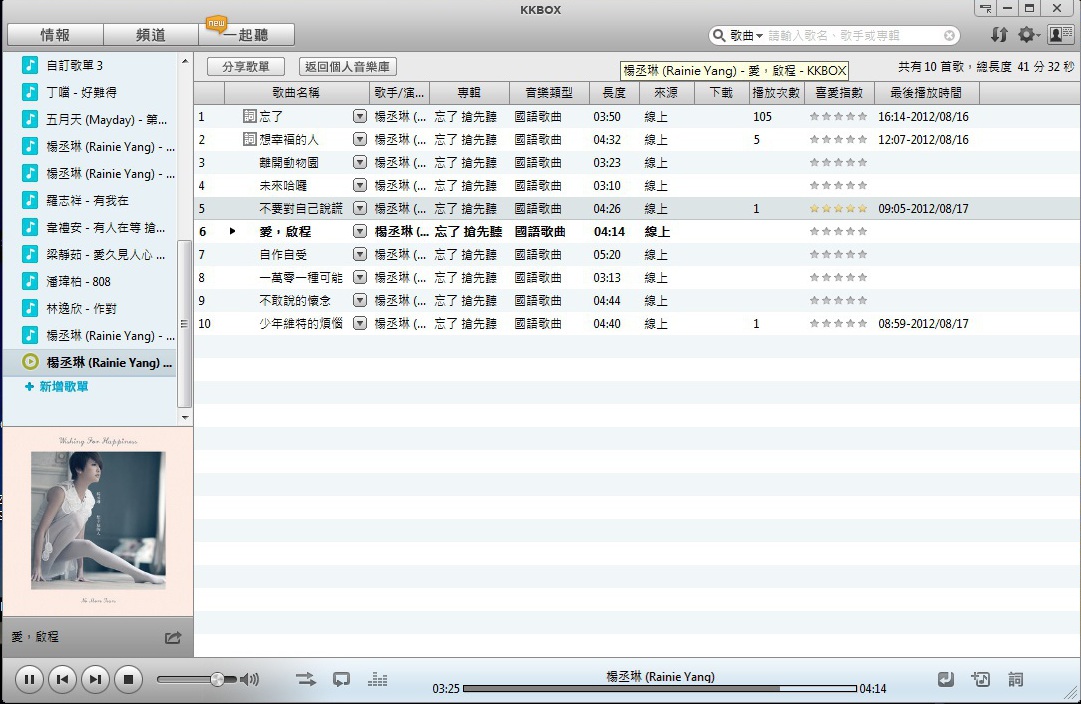Sort by the 長度 column header
The width and height of the screenshot is (1081, 704).
614,92
